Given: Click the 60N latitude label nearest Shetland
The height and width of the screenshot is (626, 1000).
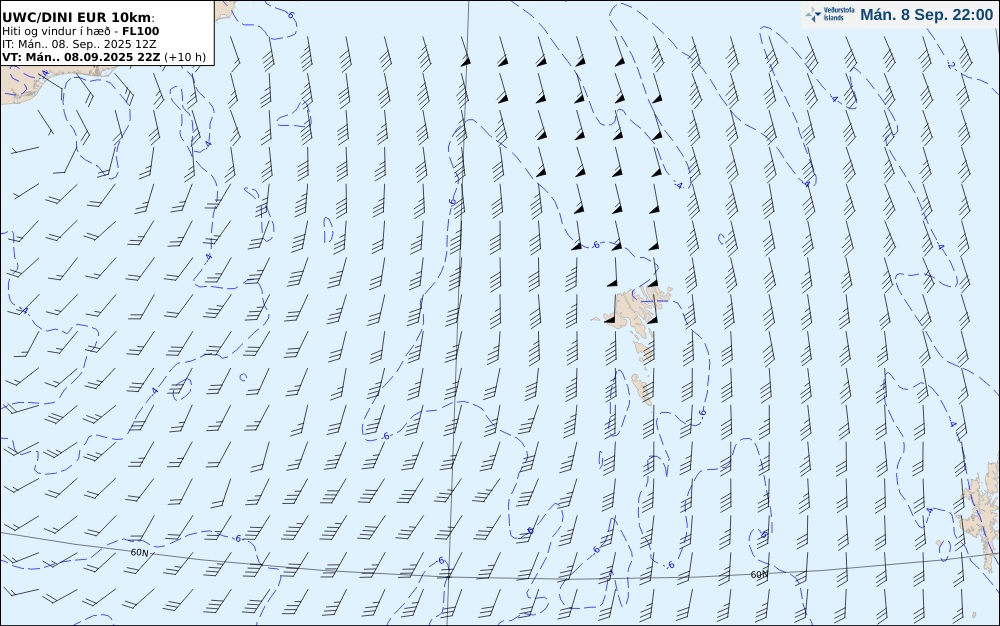Looking at the screenshot, I should pyautogui.click(x=759, y=574).
